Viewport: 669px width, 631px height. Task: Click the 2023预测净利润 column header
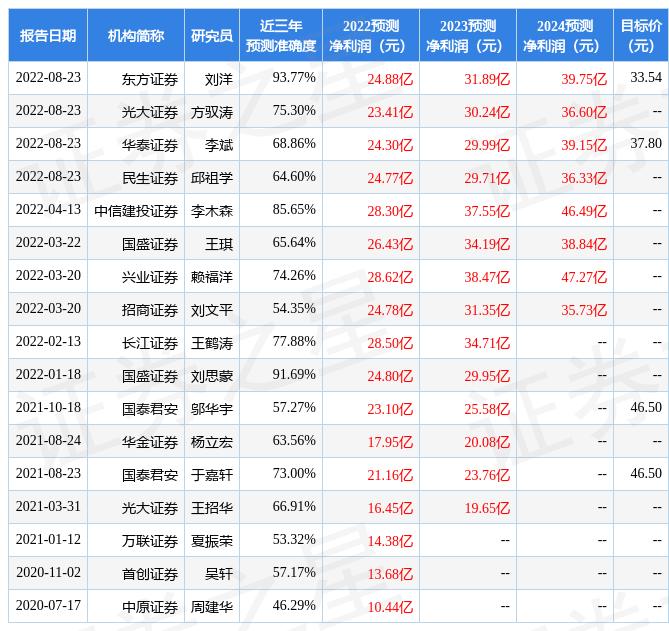coord(468,35)
